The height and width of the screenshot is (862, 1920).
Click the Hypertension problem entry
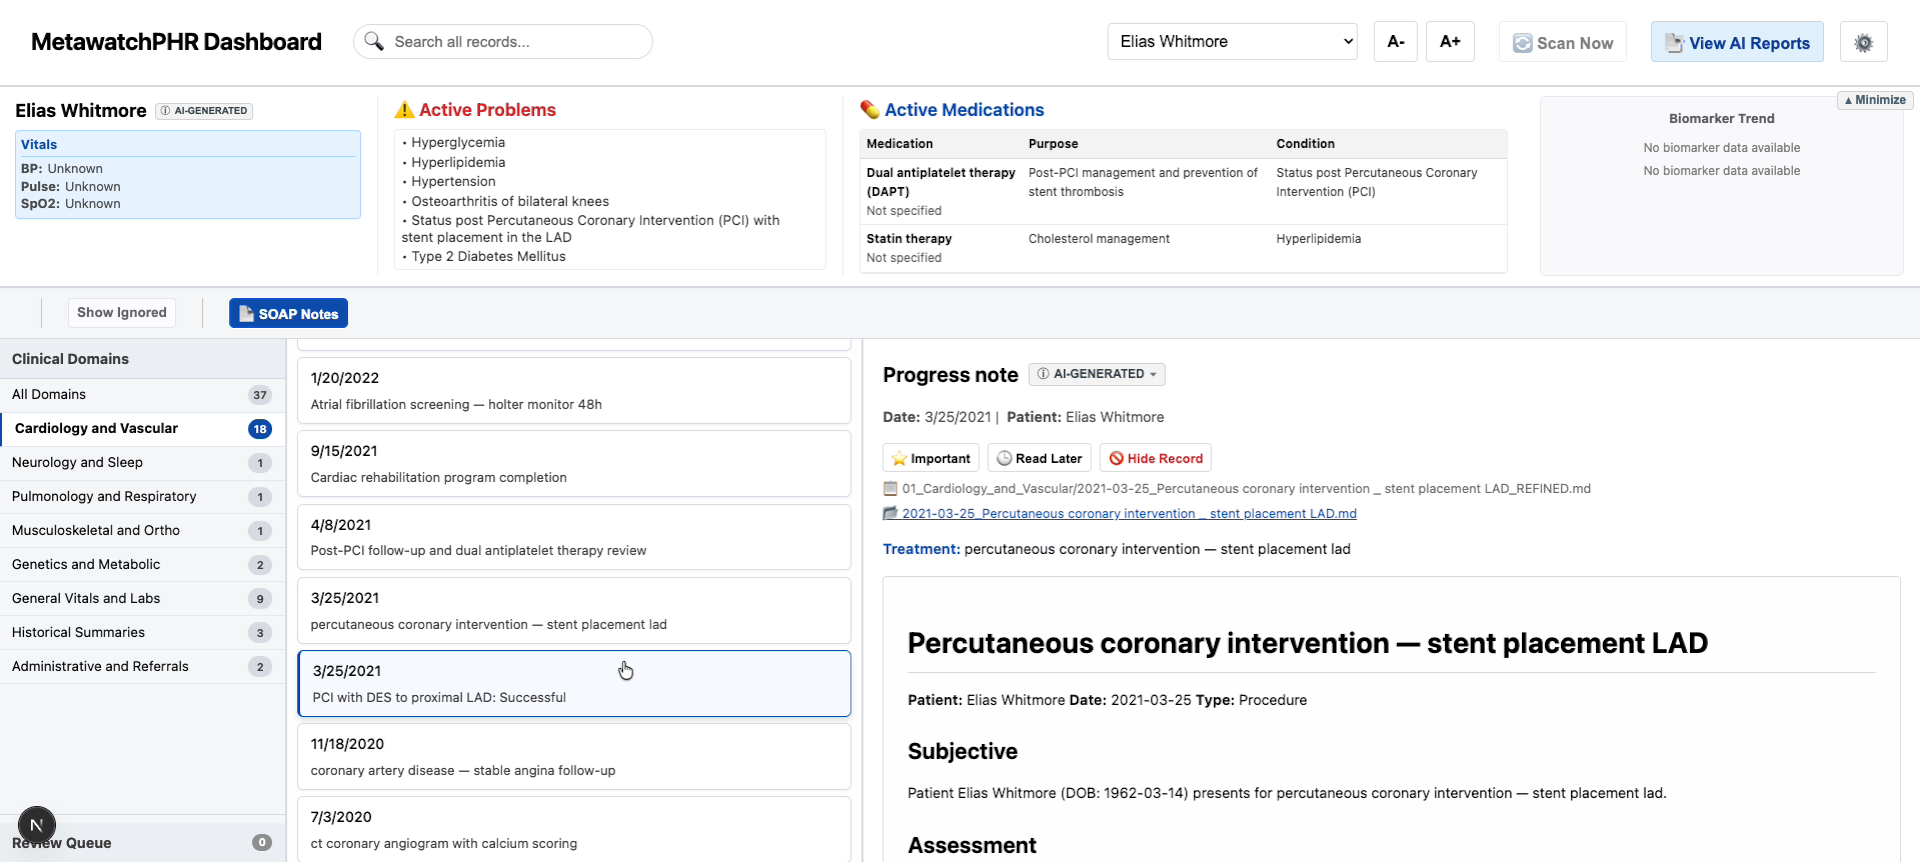(453, 182)
